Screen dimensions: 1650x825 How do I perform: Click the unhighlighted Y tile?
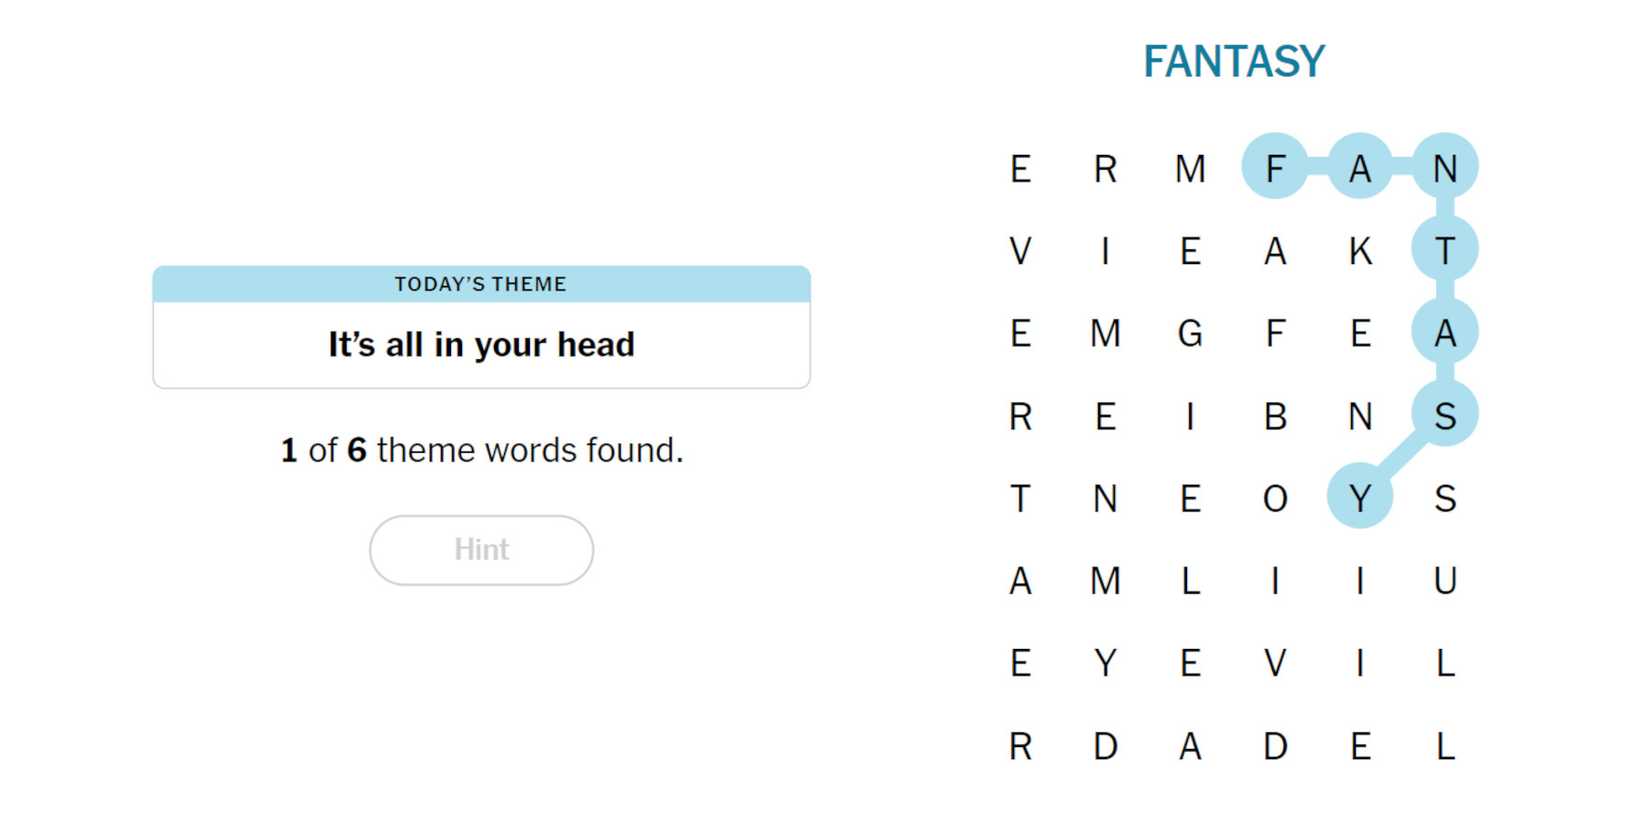[x=1104, y=663]
